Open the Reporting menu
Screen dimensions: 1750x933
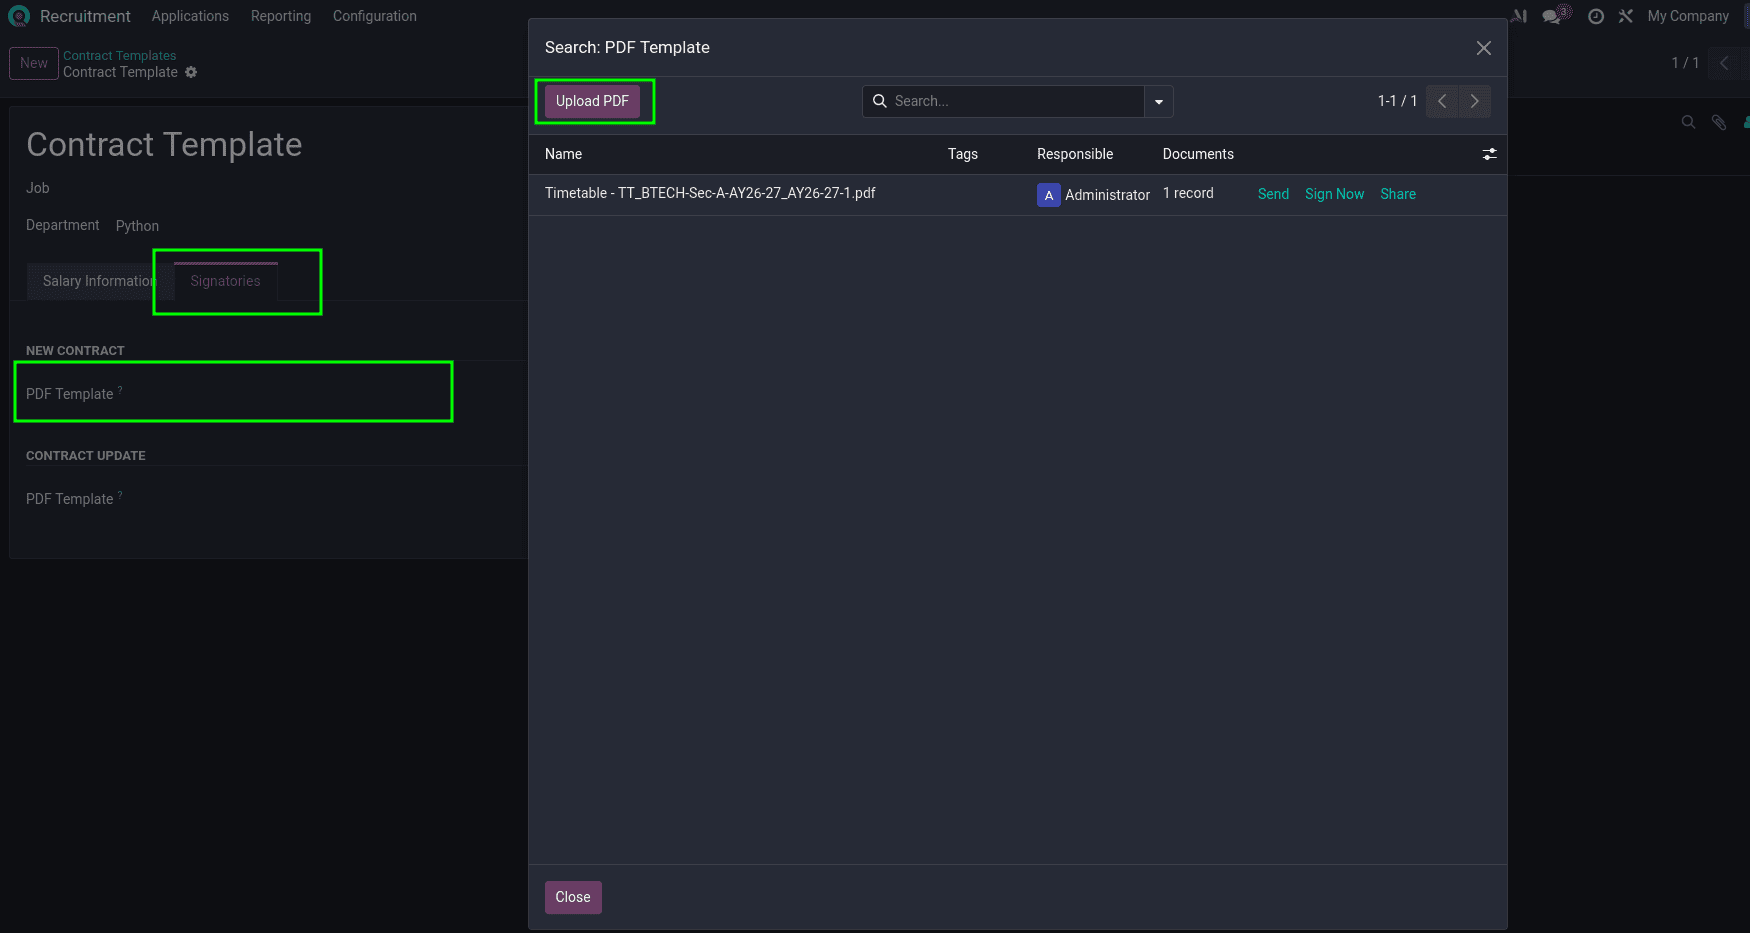click(281, 16)
